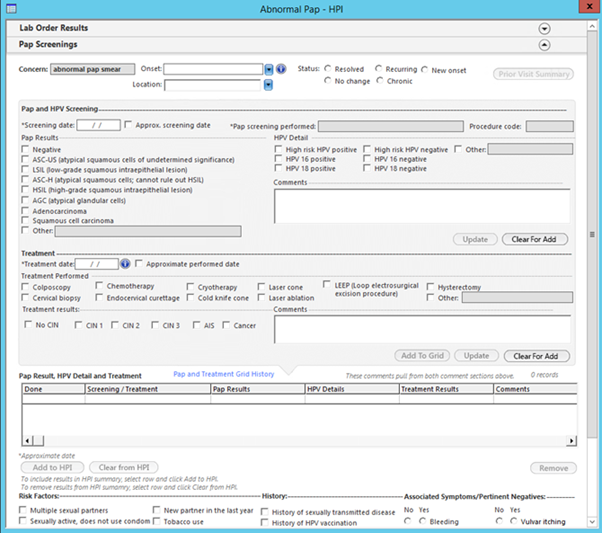
Task: Check the LSIL result box
Action: click(x=25, y=169)
